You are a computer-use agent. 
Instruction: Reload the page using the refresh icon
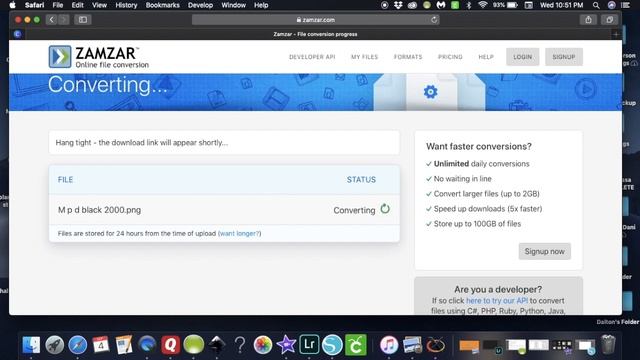[x=434, y=20]
